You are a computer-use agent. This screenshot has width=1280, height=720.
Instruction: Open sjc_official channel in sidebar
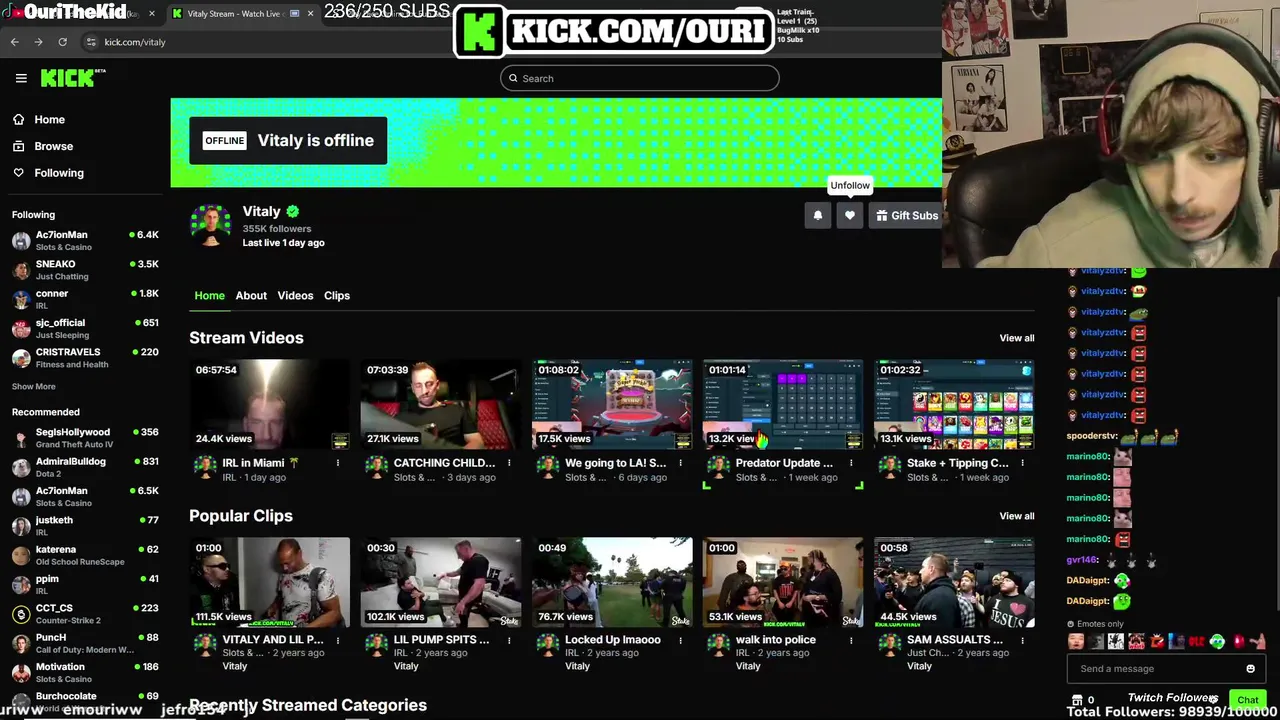click(85, 329)
